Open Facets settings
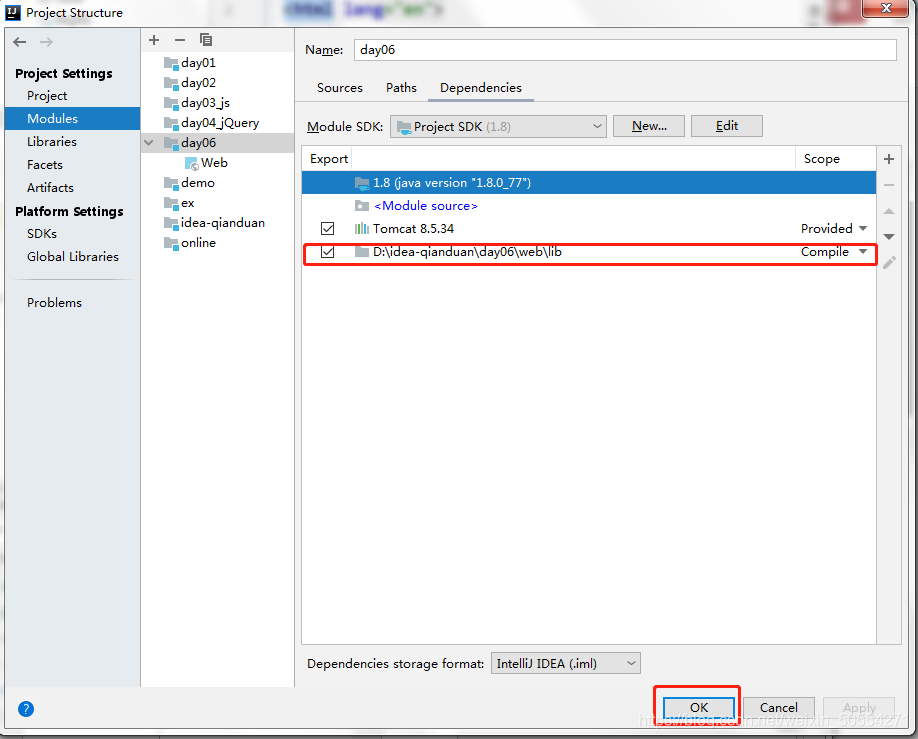The image size is (918, 739). tap(44, 165)
